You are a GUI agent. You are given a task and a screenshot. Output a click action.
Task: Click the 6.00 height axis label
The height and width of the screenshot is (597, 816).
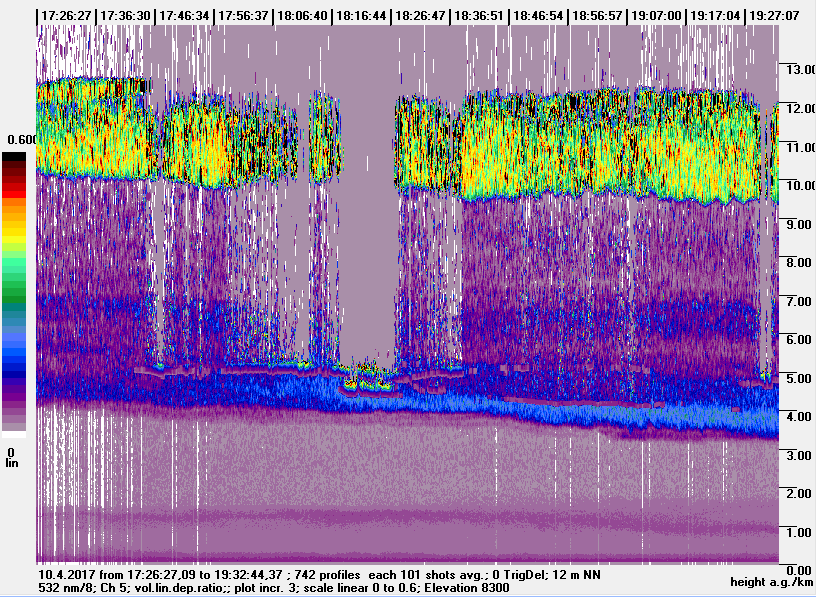pos(799,339)
